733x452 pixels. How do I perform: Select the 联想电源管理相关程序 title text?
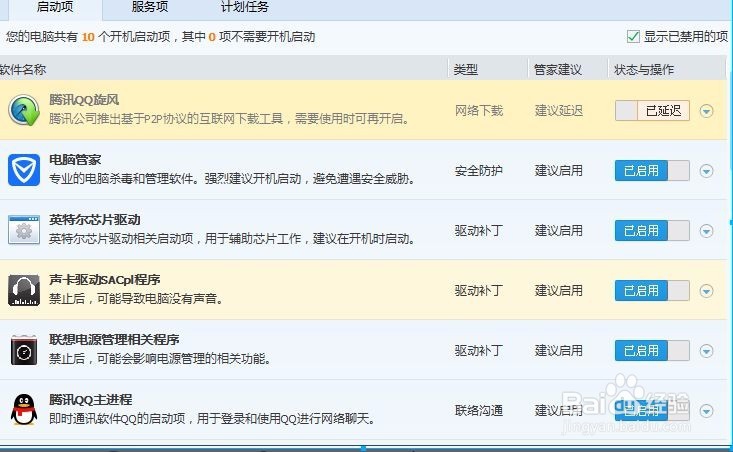[114, 339]
